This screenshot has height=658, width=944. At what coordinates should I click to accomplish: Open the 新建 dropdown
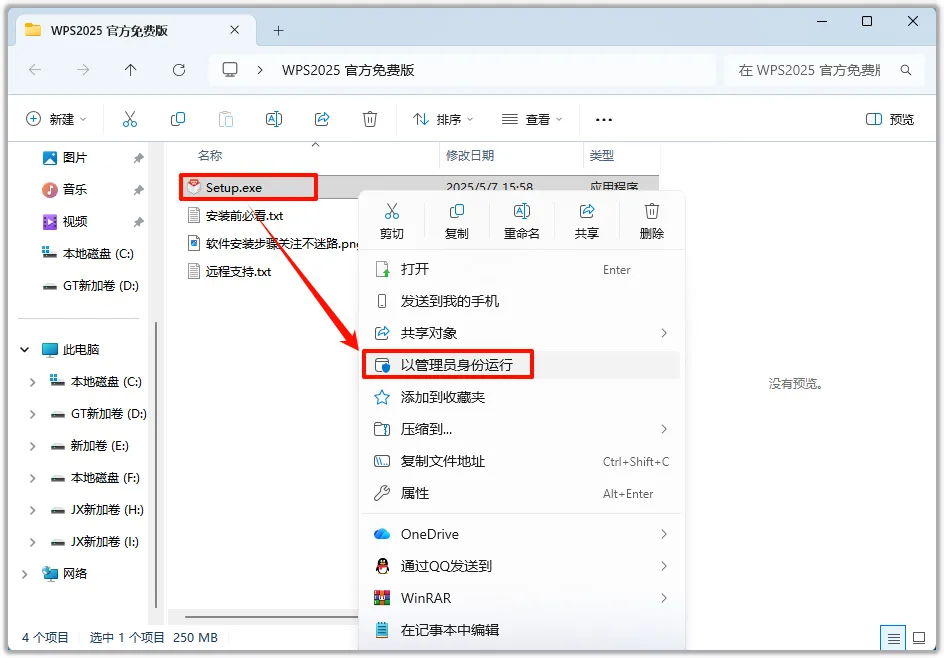(x=56, y=119)
